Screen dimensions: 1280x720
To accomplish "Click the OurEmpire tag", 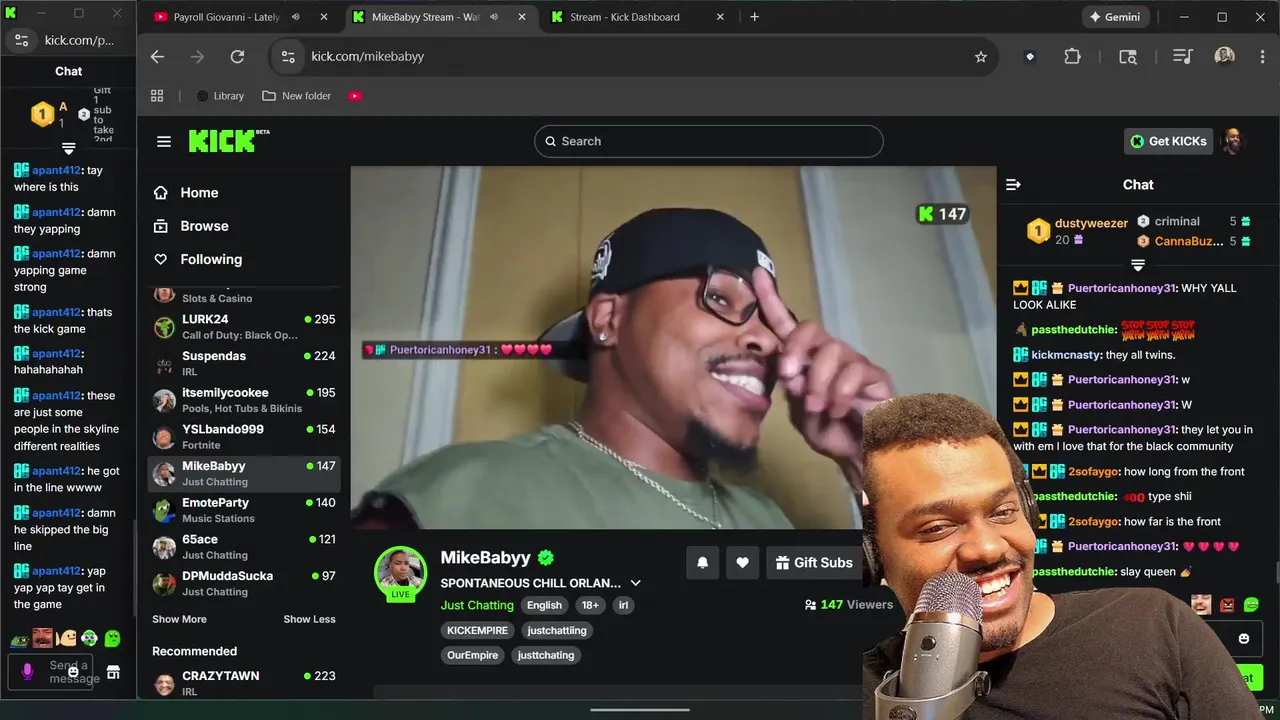I will (x=472, y=655).
